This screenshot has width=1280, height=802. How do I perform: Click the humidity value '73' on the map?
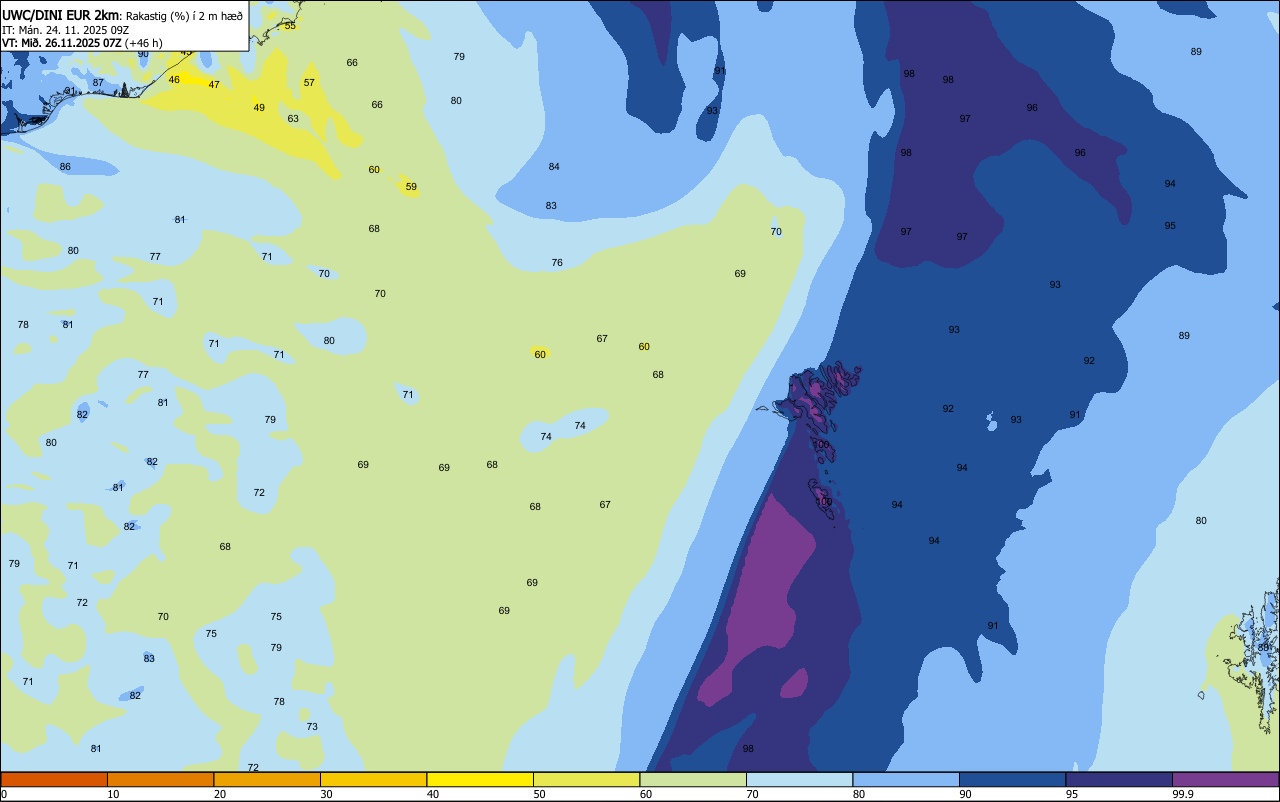pyautogui.click(x=312, y=727)
